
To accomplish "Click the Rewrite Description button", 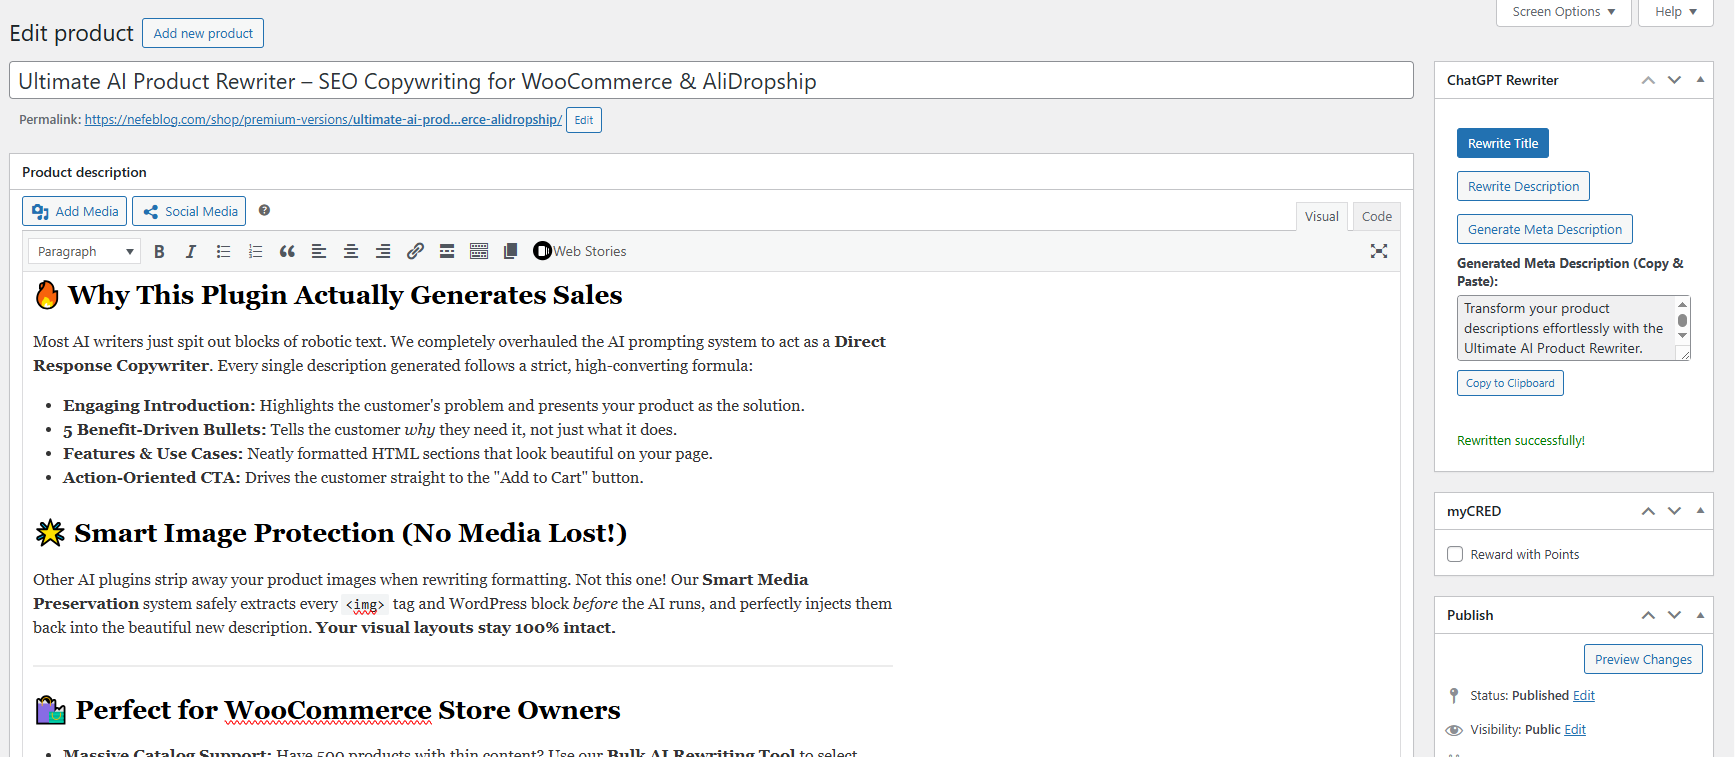I will pos(1523,186).
